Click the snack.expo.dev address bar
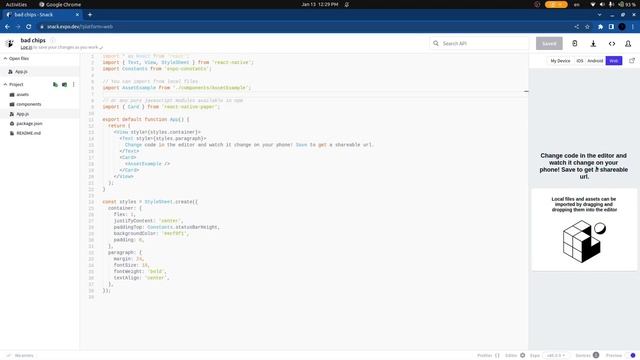Image resolution: width=640 pixels, height=360 pixels. 302,27
